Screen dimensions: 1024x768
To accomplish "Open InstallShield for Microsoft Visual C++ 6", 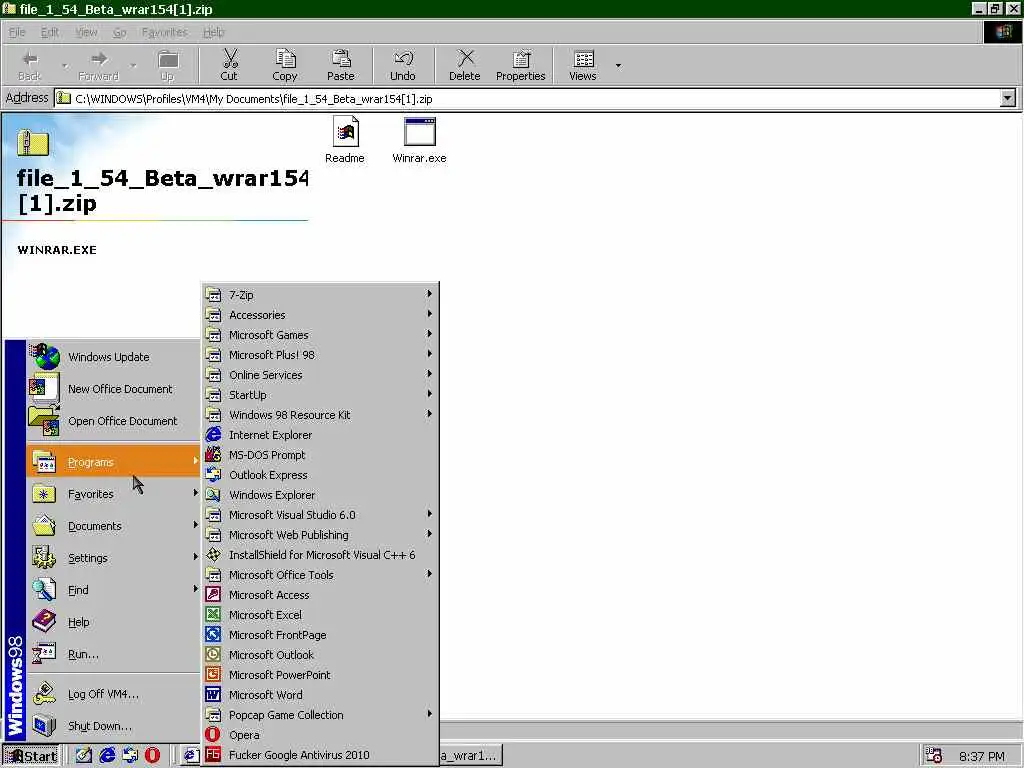I will [x=320, y=555].
